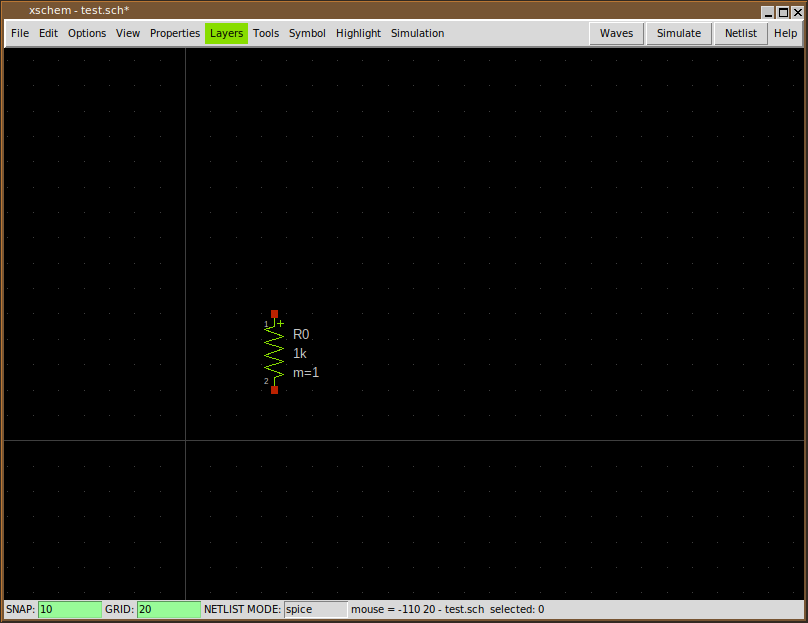
Task: Open the Tools menu
Action: point(266,33)
